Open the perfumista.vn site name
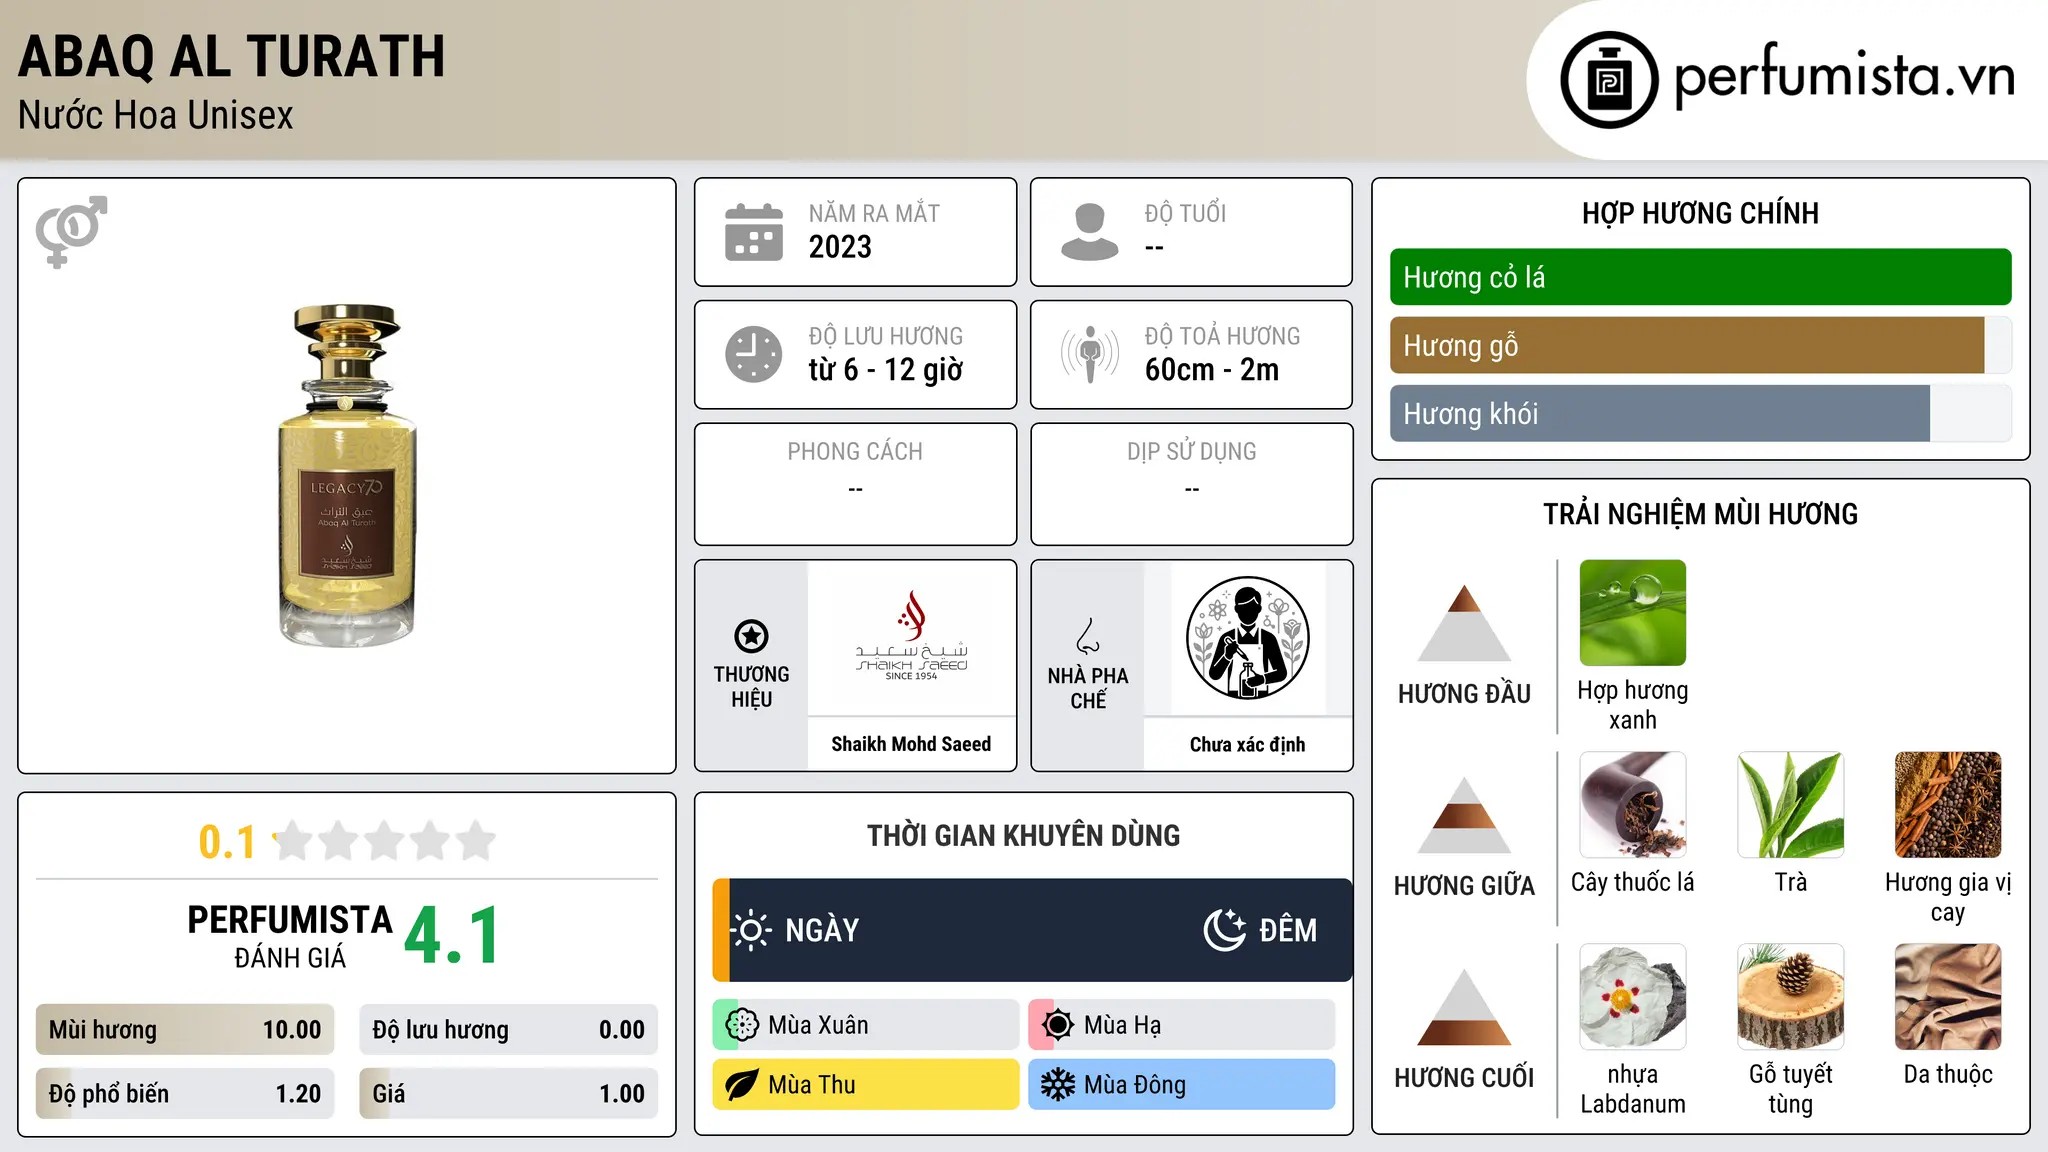Image resolution: width=2048 pixels, height=1152 pixels. pyautogui.click(x=1844, y=76)
